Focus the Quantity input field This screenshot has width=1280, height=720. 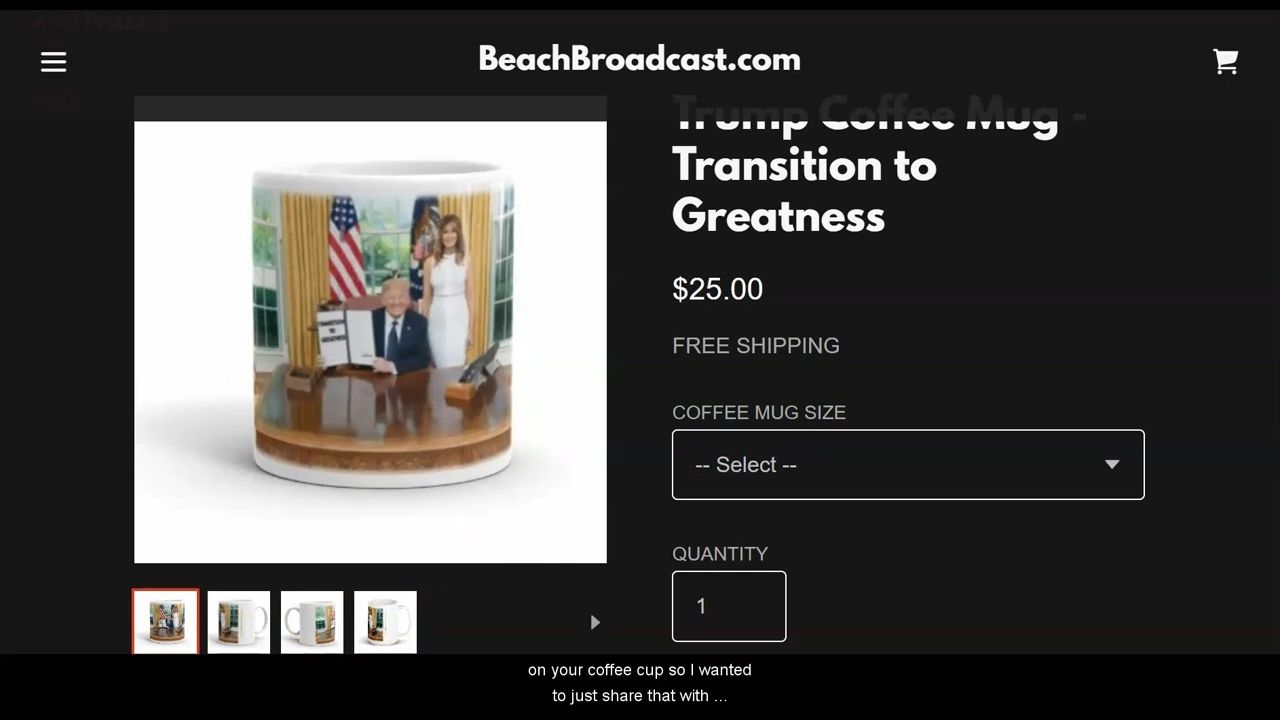click(729, 606)
